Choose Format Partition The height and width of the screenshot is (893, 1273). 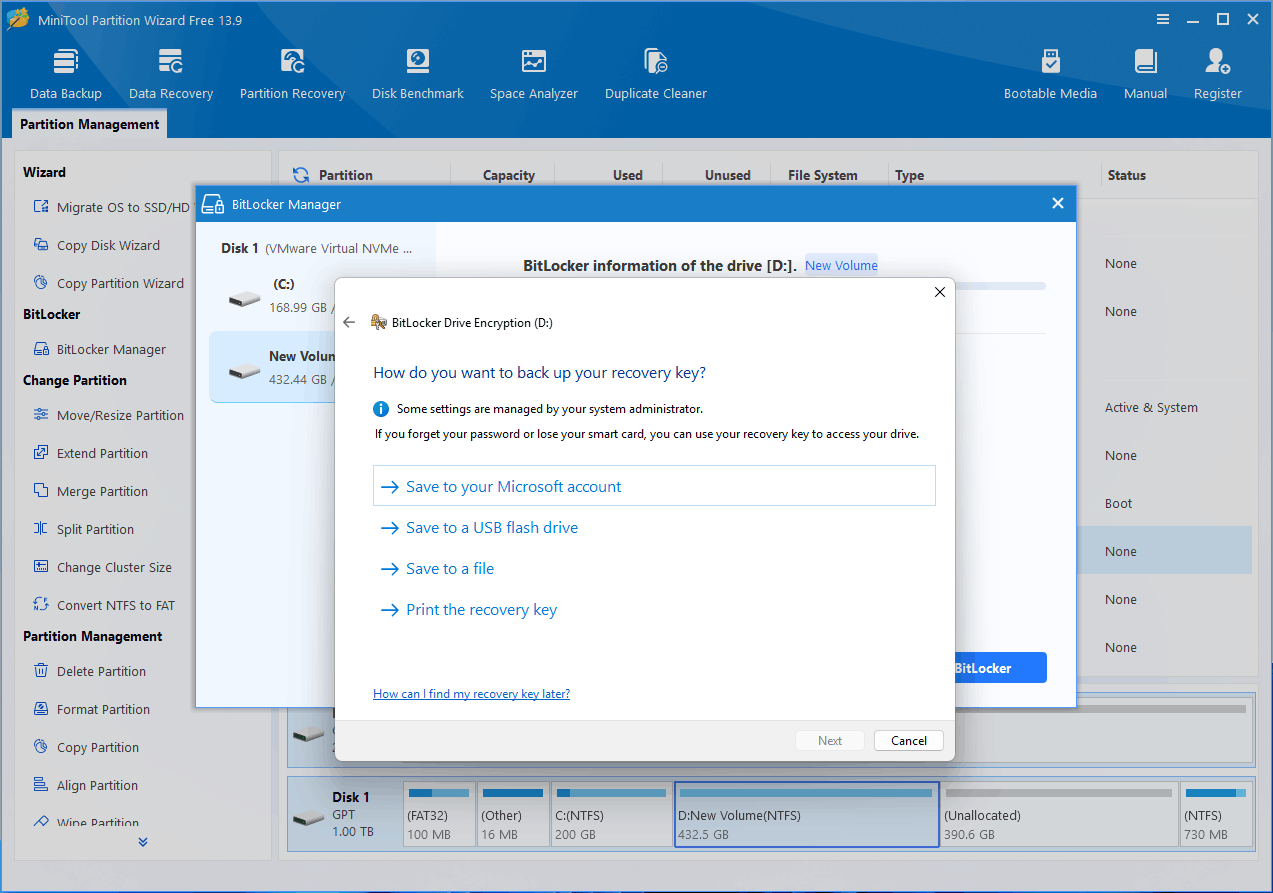pos(91,709)
